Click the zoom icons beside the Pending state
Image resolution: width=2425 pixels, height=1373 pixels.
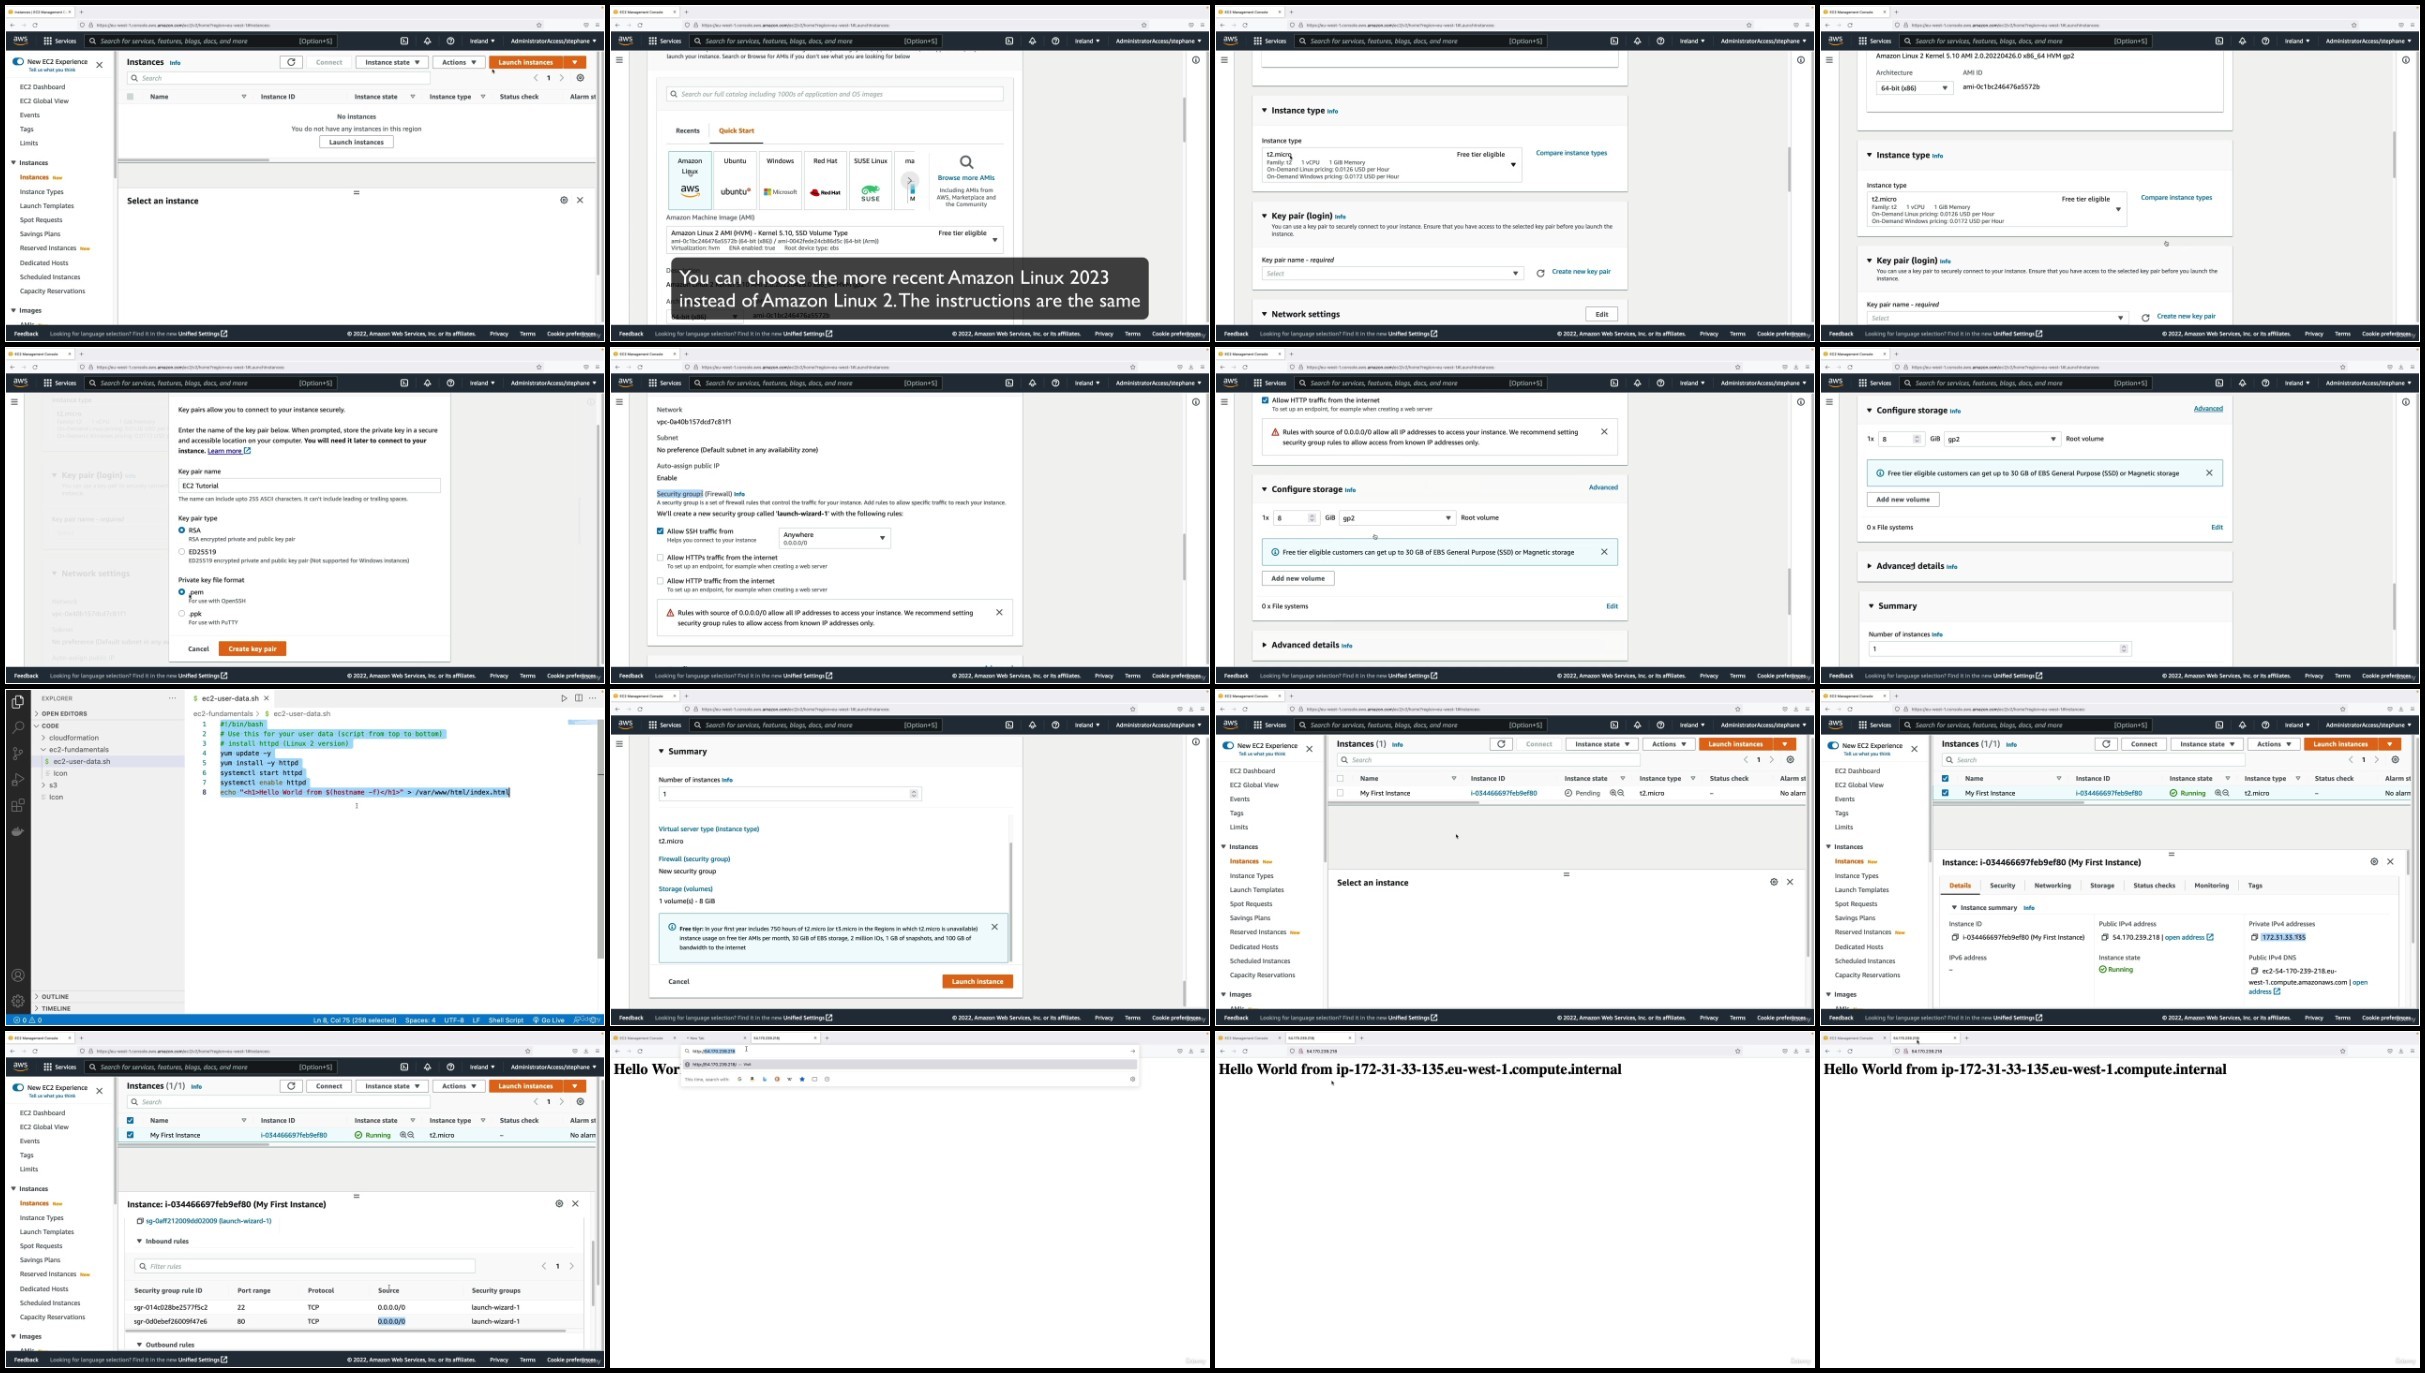pos(1616,793)
